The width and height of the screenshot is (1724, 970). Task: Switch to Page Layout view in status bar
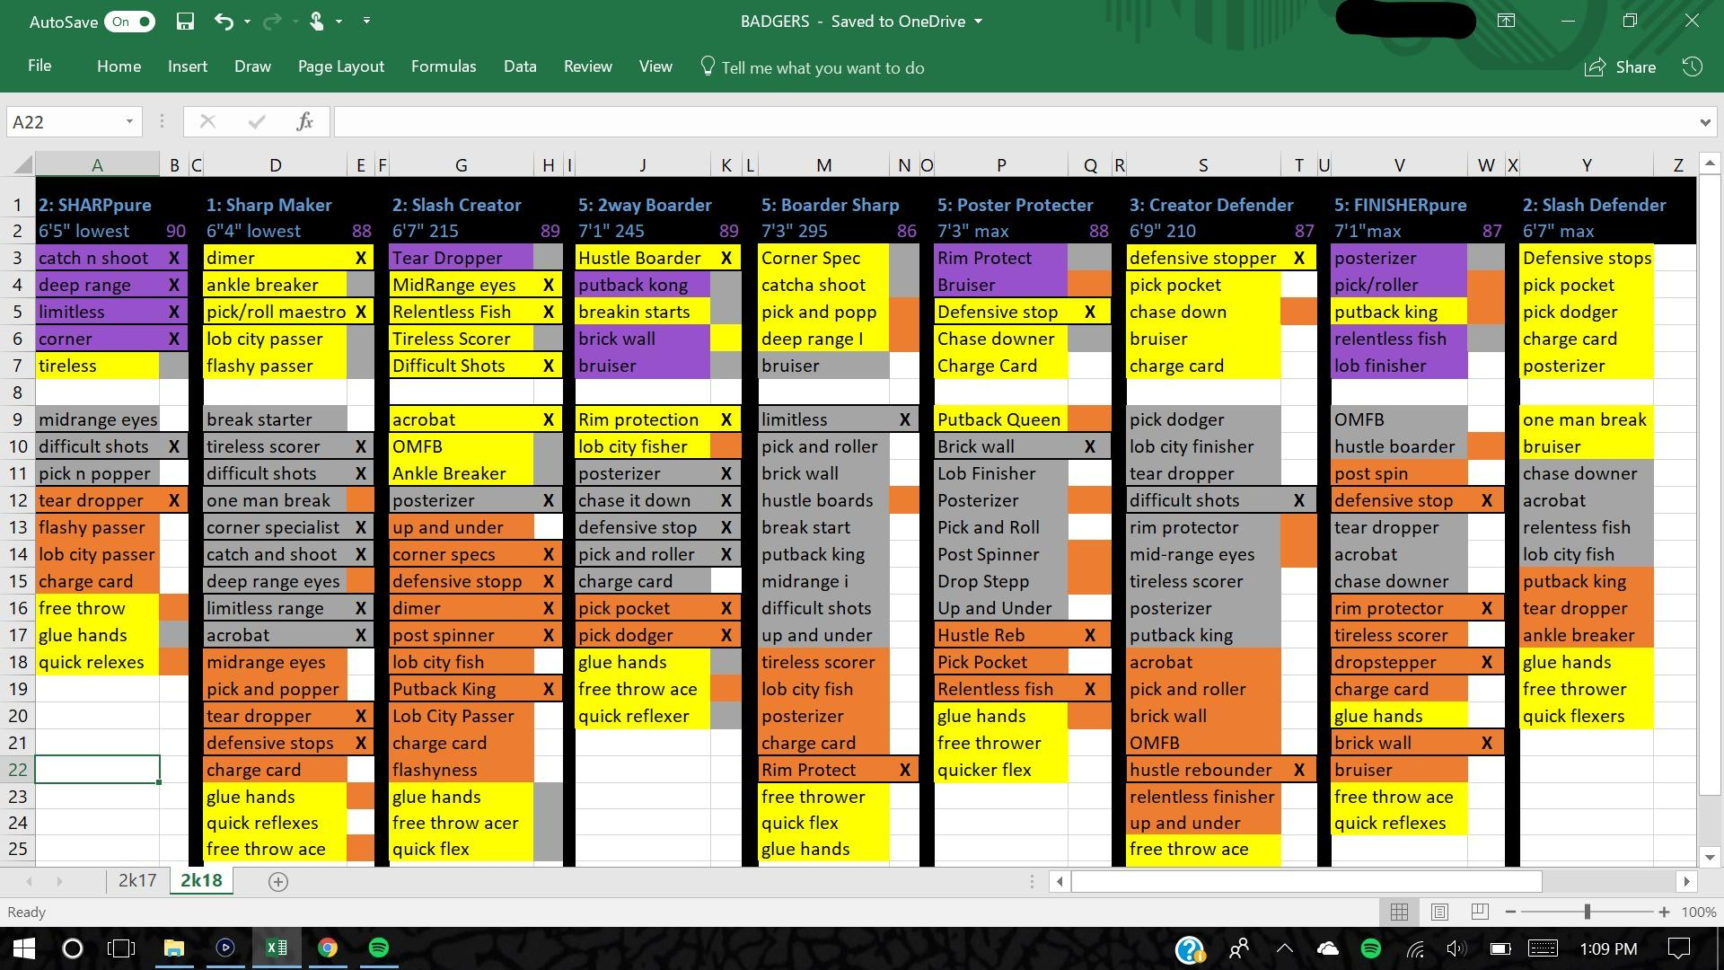click(x=1439, y=912)
